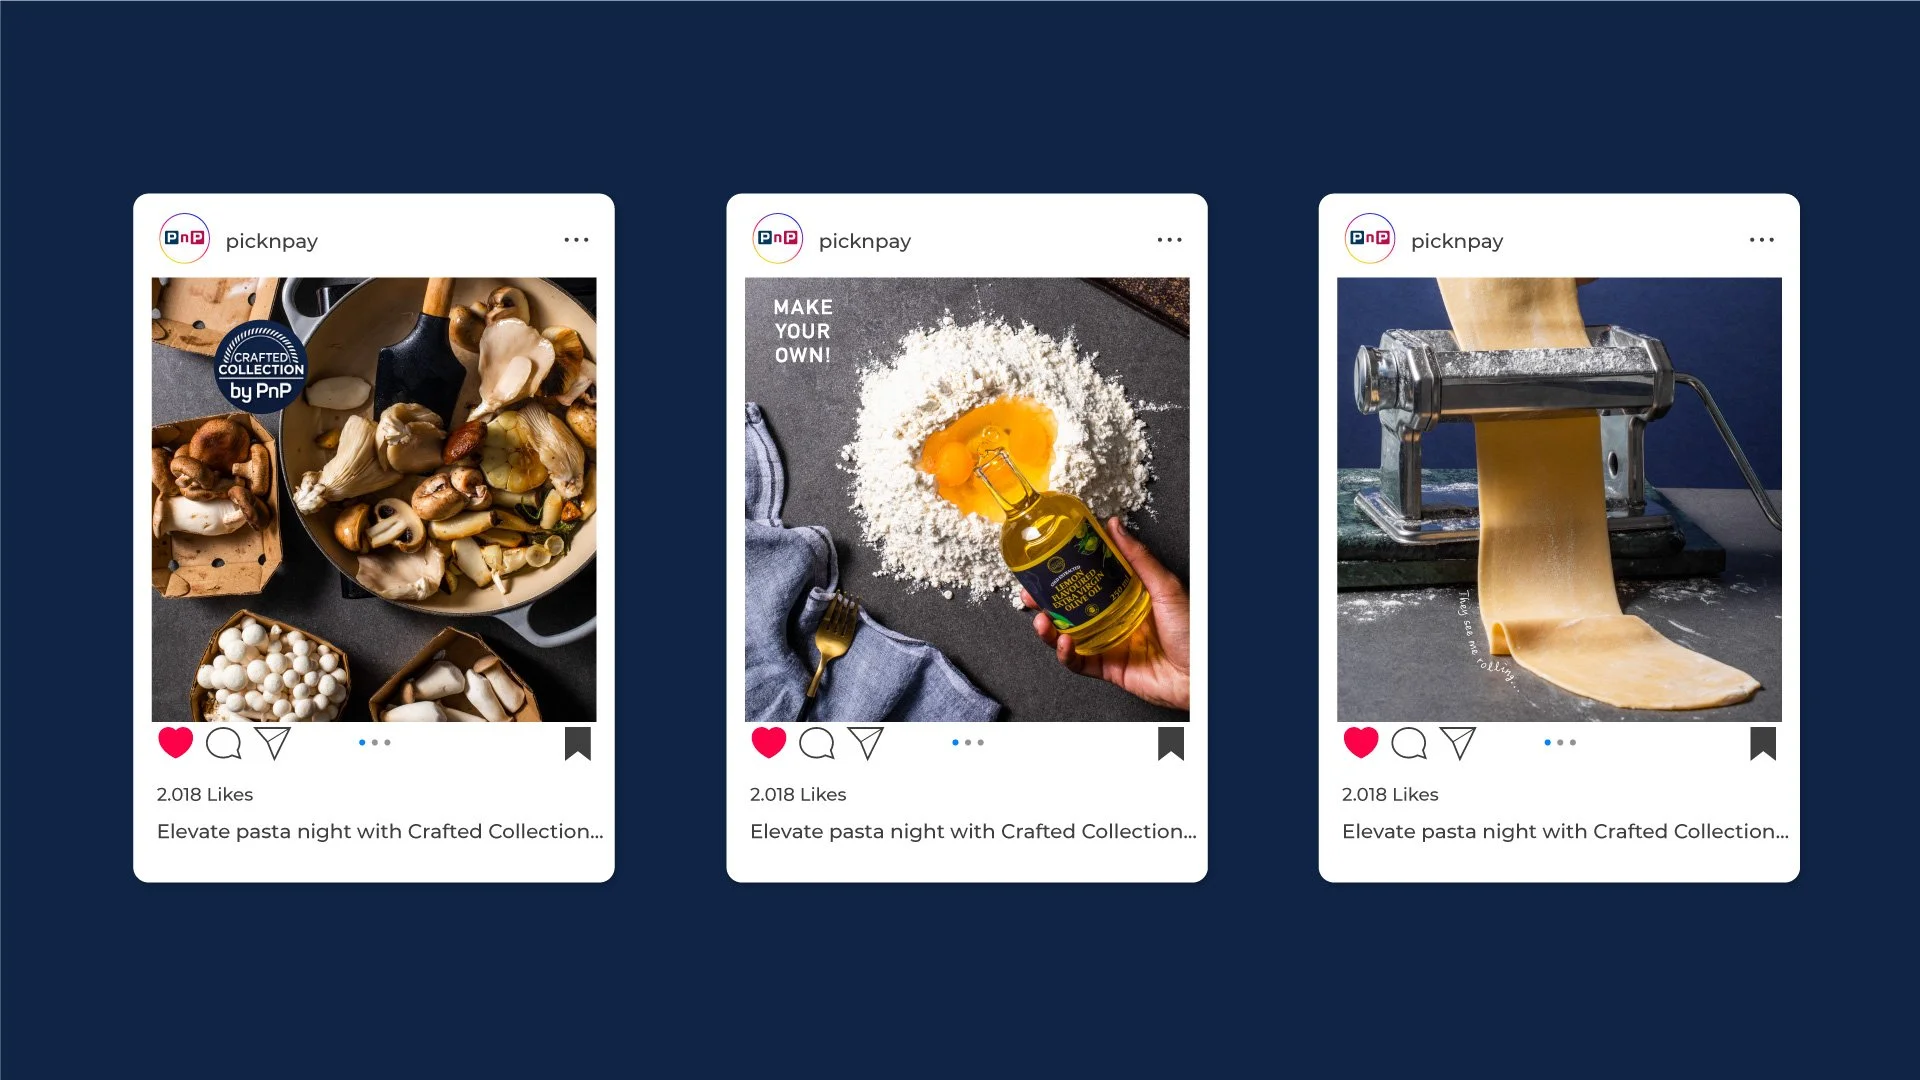Open more options on the mushroom post
The image size is (1920, 1080).
pyautogui.click(x=576, y=240)
